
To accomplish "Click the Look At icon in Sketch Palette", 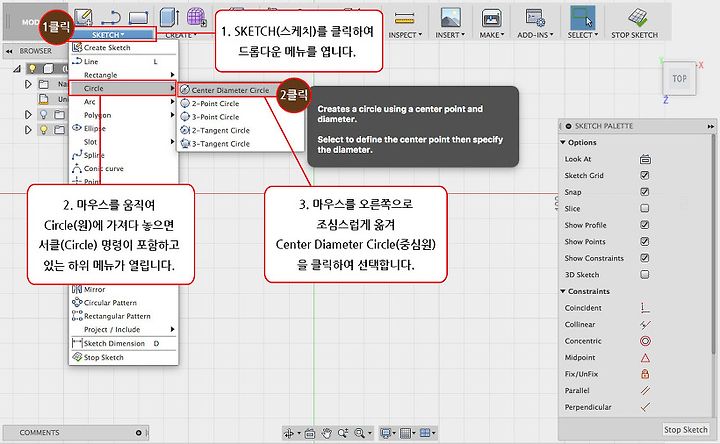I will coord(645,159).
